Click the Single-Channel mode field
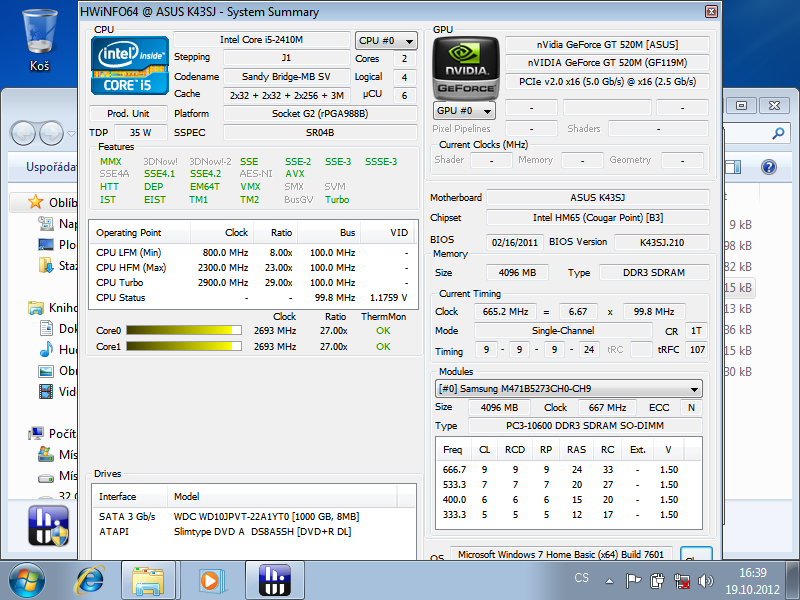 coord(563,331)
